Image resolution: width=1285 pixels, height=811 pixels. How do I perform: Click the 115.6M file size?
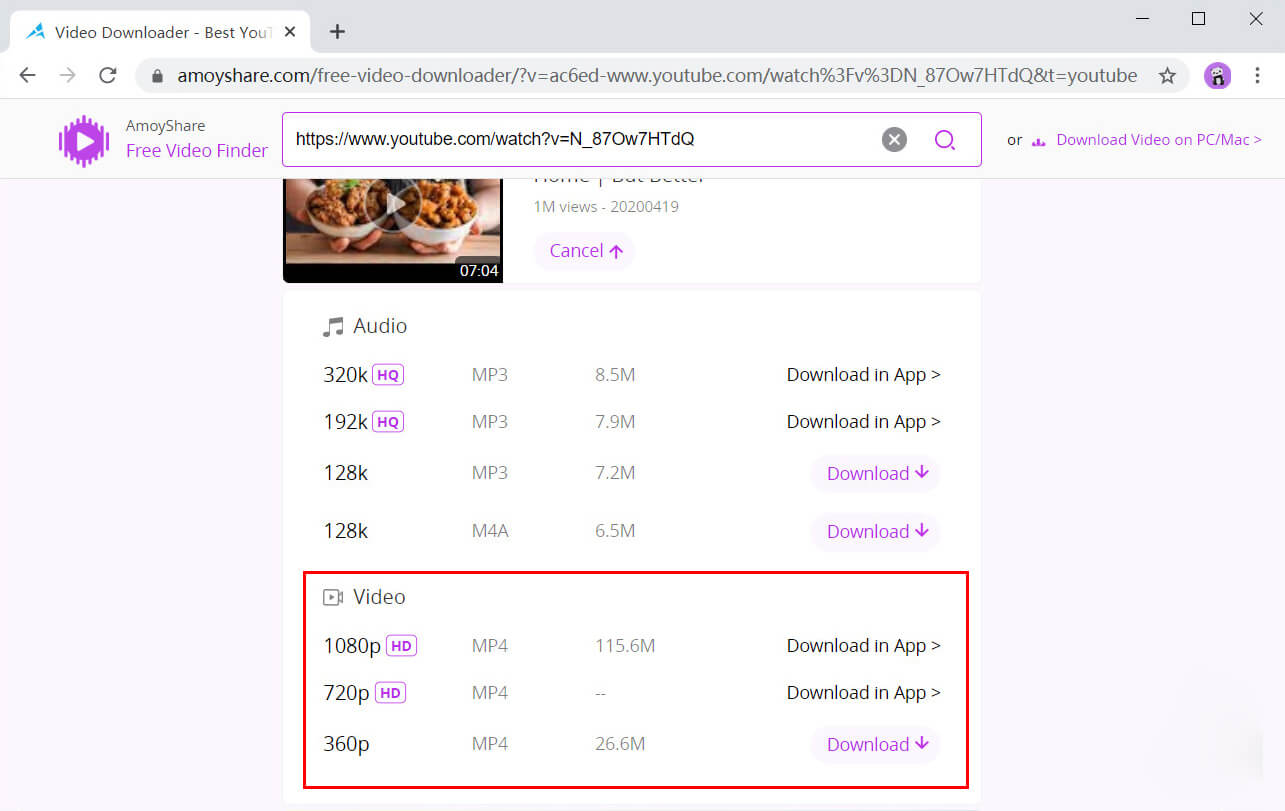(625, 646)
